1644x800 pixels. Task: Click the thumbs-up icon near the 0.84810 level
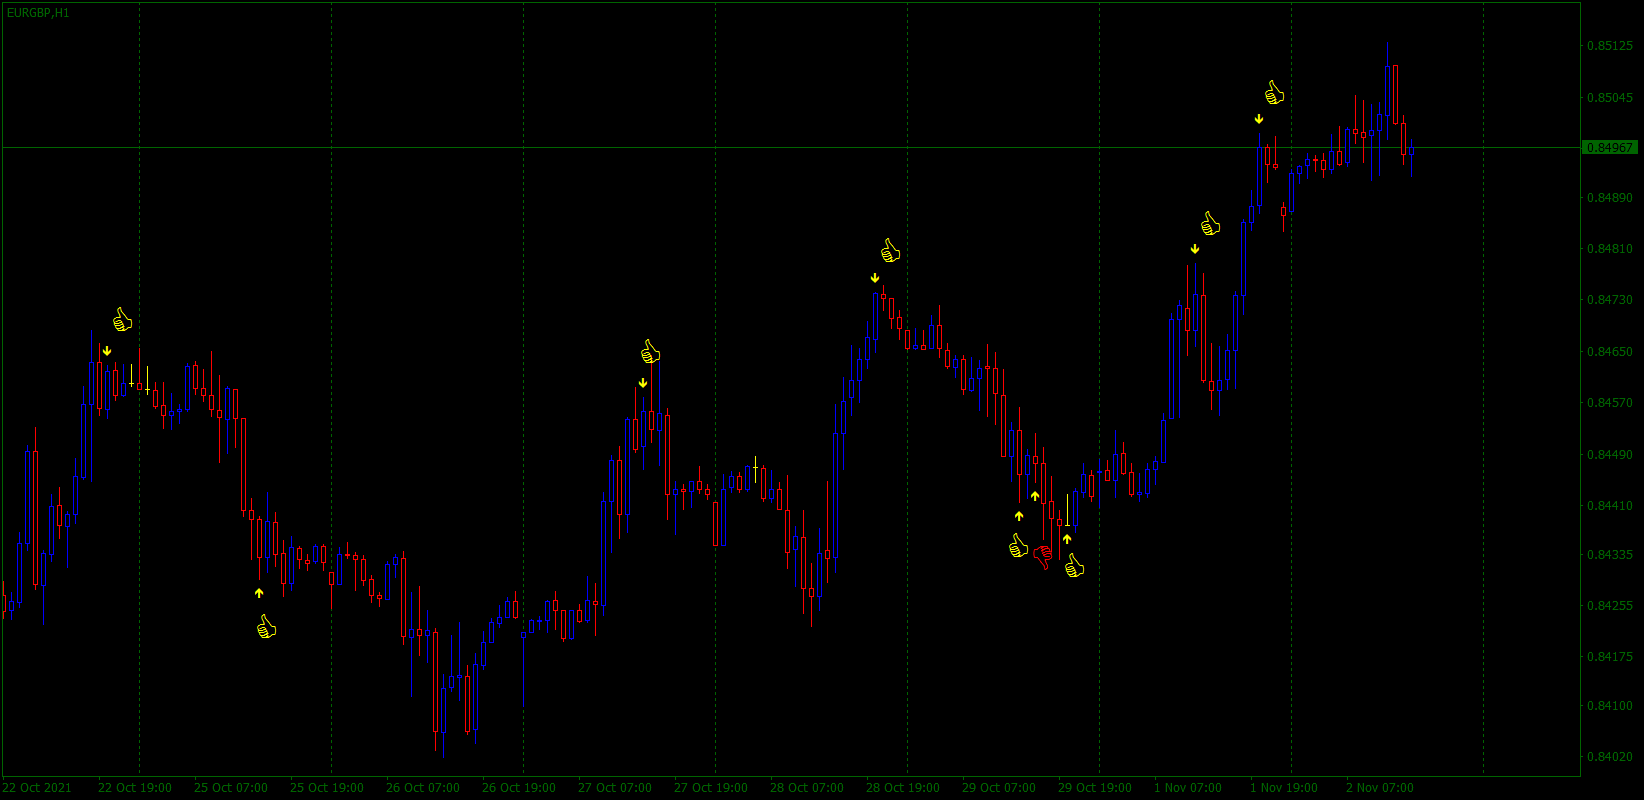(1210, 224)
